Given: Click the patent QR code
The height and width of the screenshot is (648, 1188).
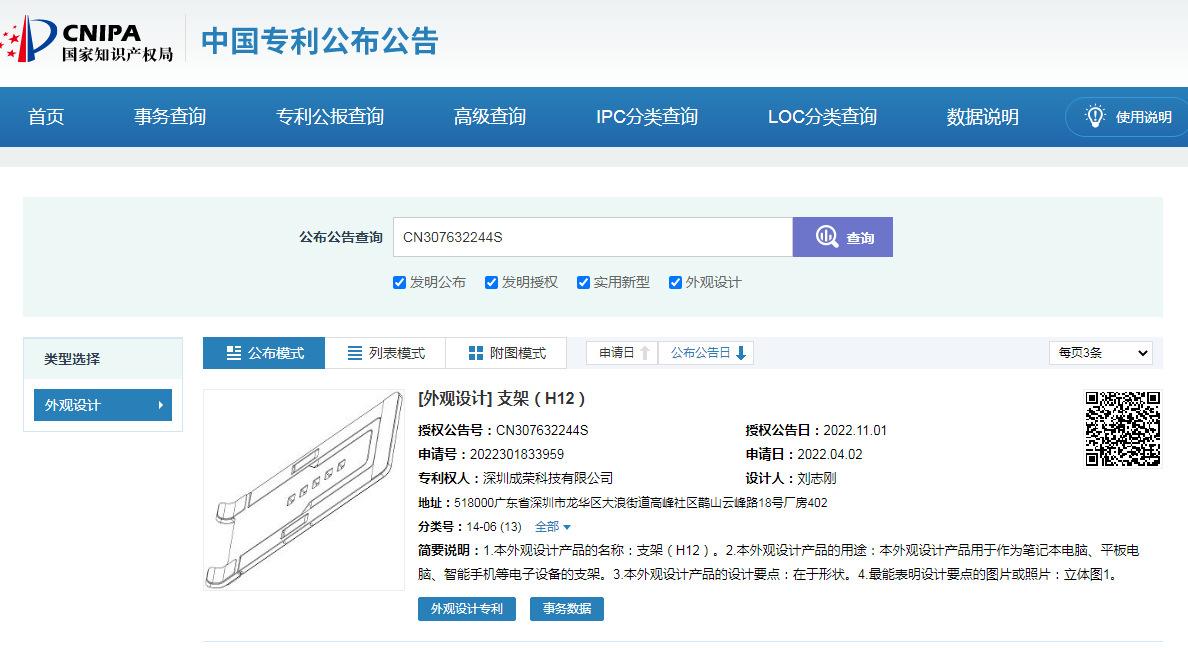Looking at the screenshot, I should tap(1122, 428).
